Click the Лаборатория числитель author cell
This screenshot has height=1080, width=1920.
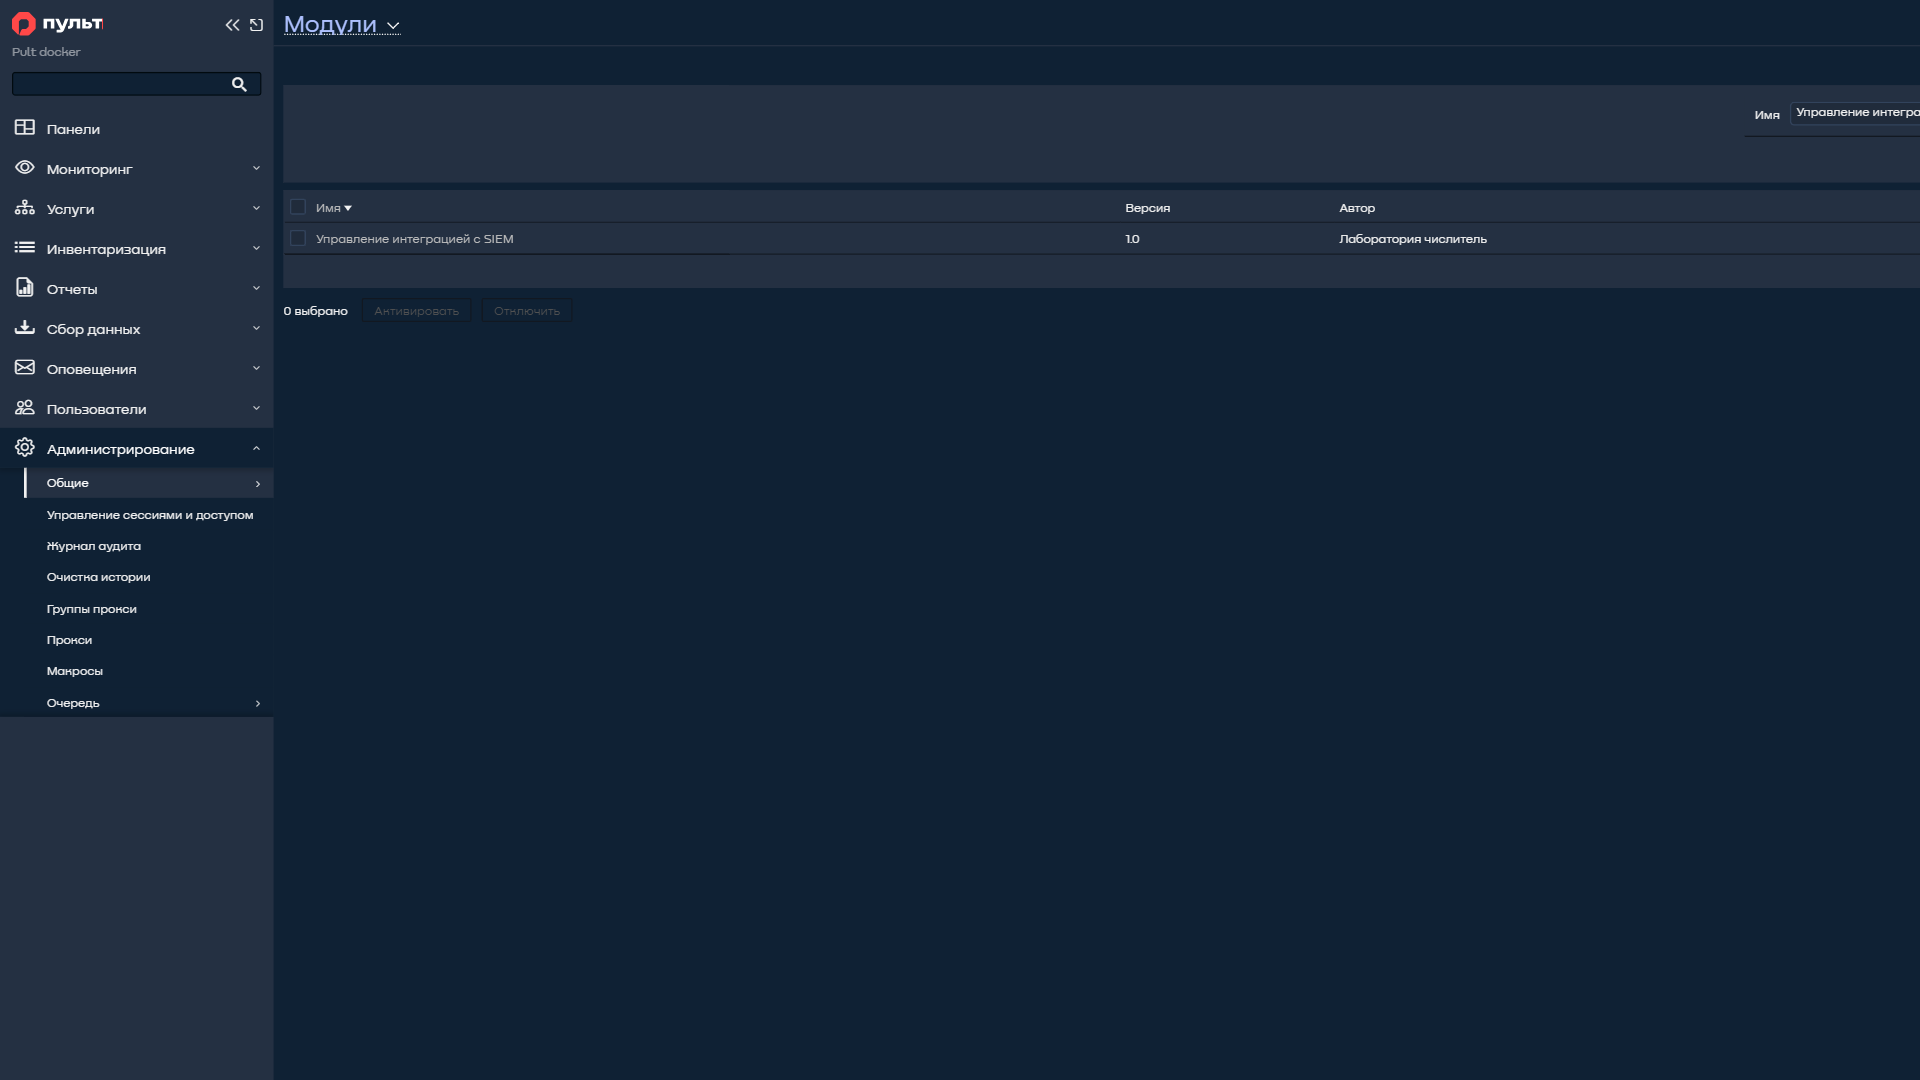tap(1413, 239)
